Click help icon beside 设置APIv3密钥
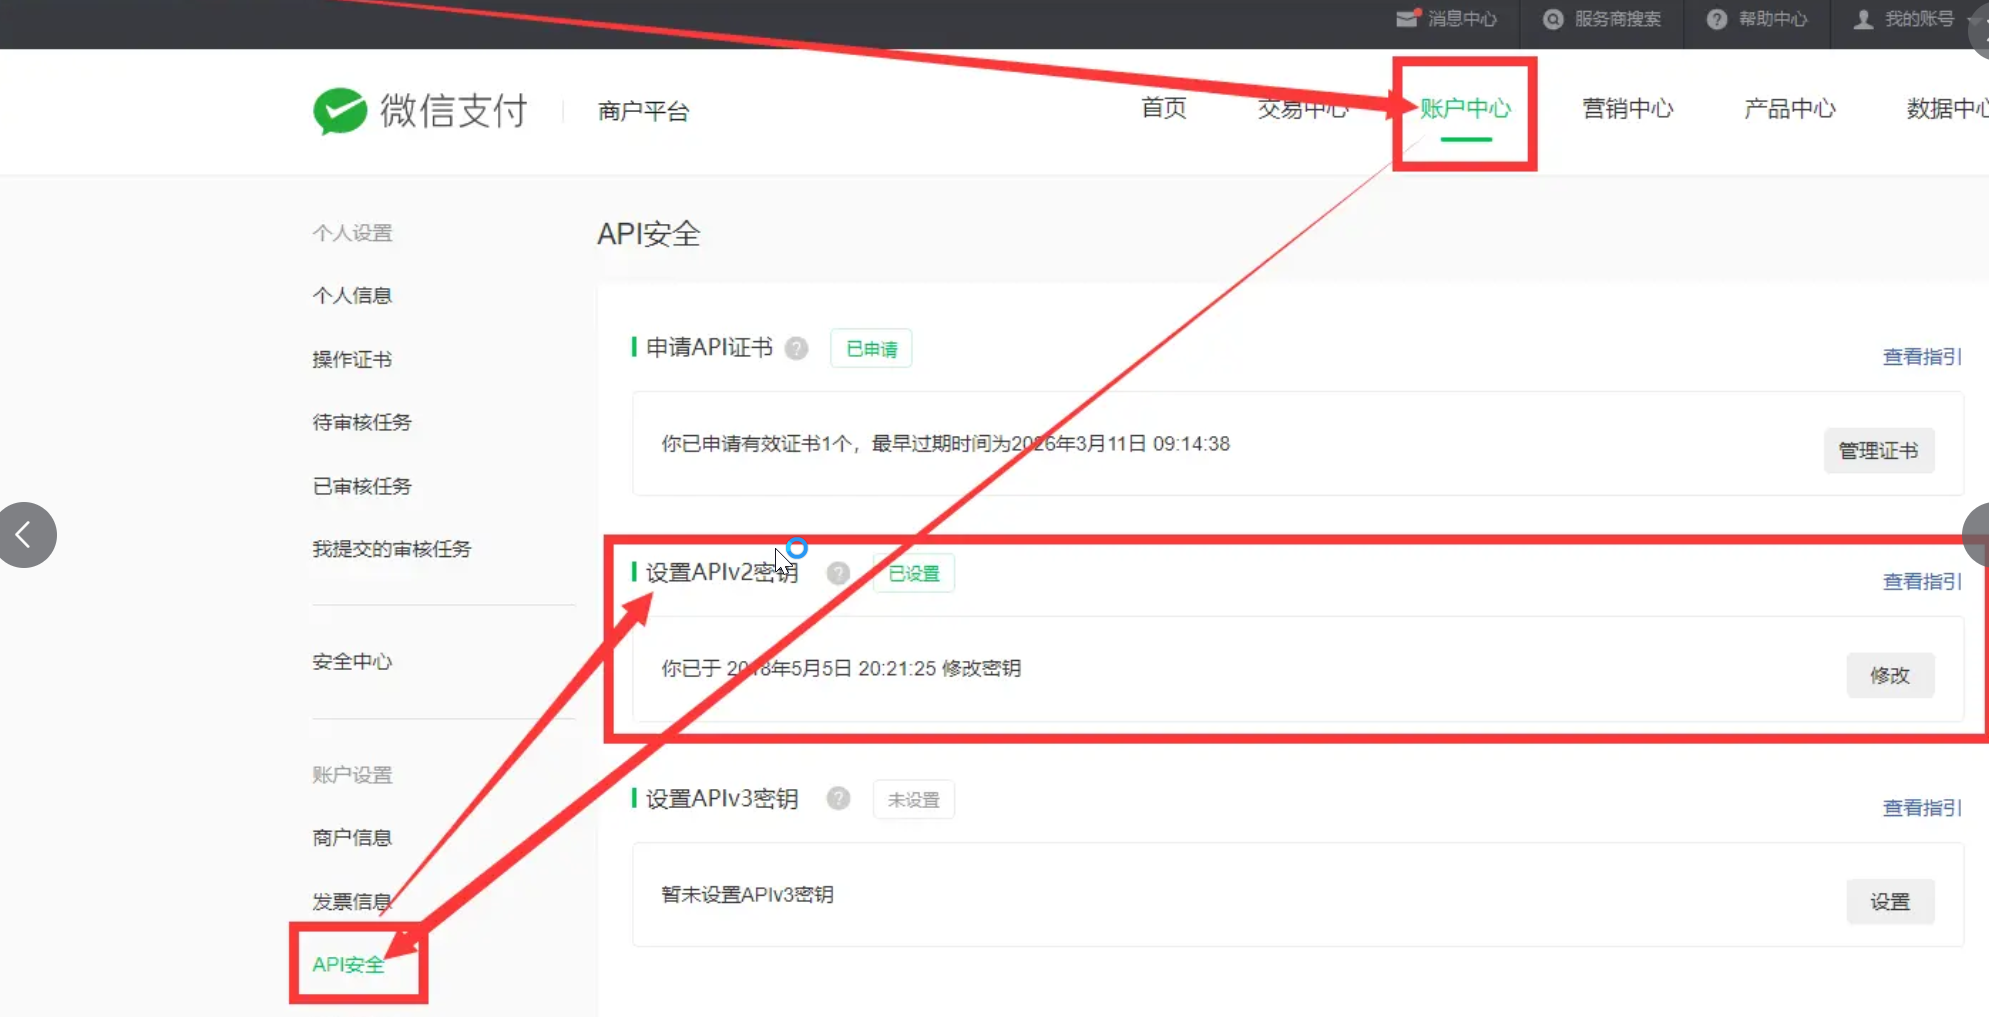This screenshot has height=1017, width=1989. coord(838,799)
